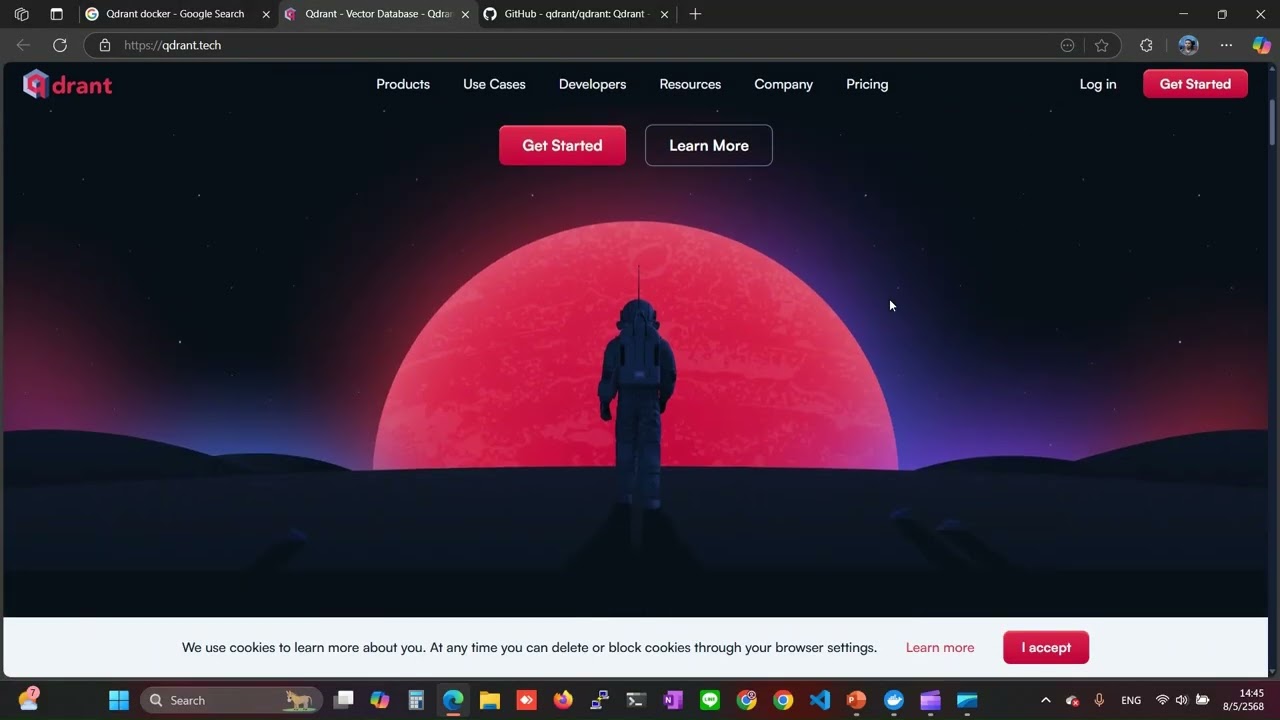The width and height of the screenshot is (1280, 720).
Task: Open Visual Studio Code from taskbar
Action: [x=820, y=700]
